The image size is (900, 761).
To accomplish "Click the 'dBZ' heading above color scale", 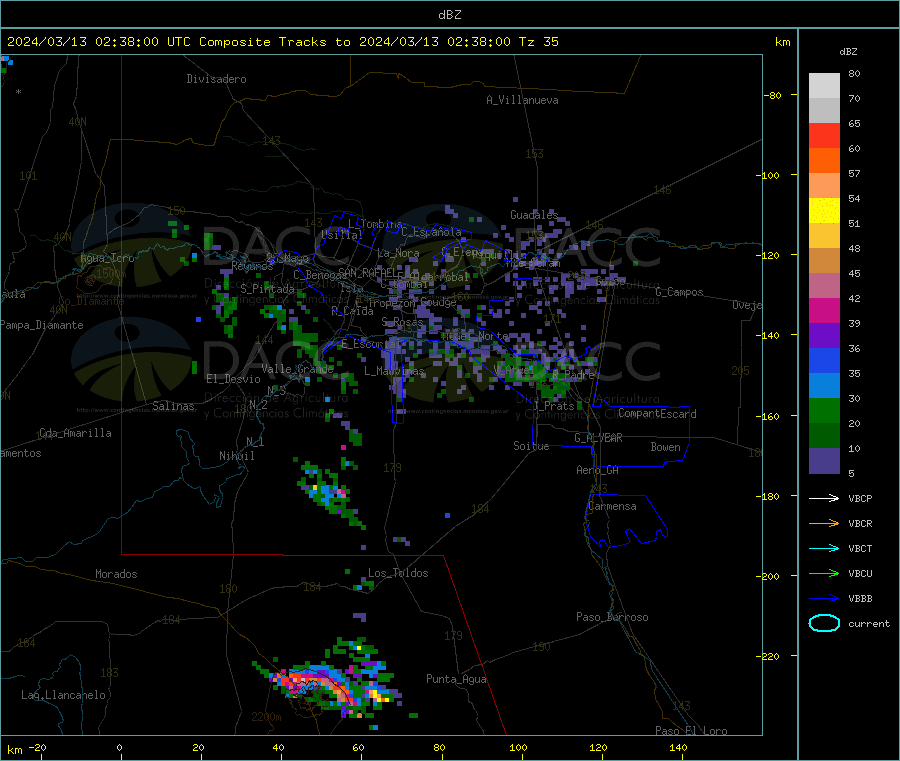I will (x=848, y=52).
